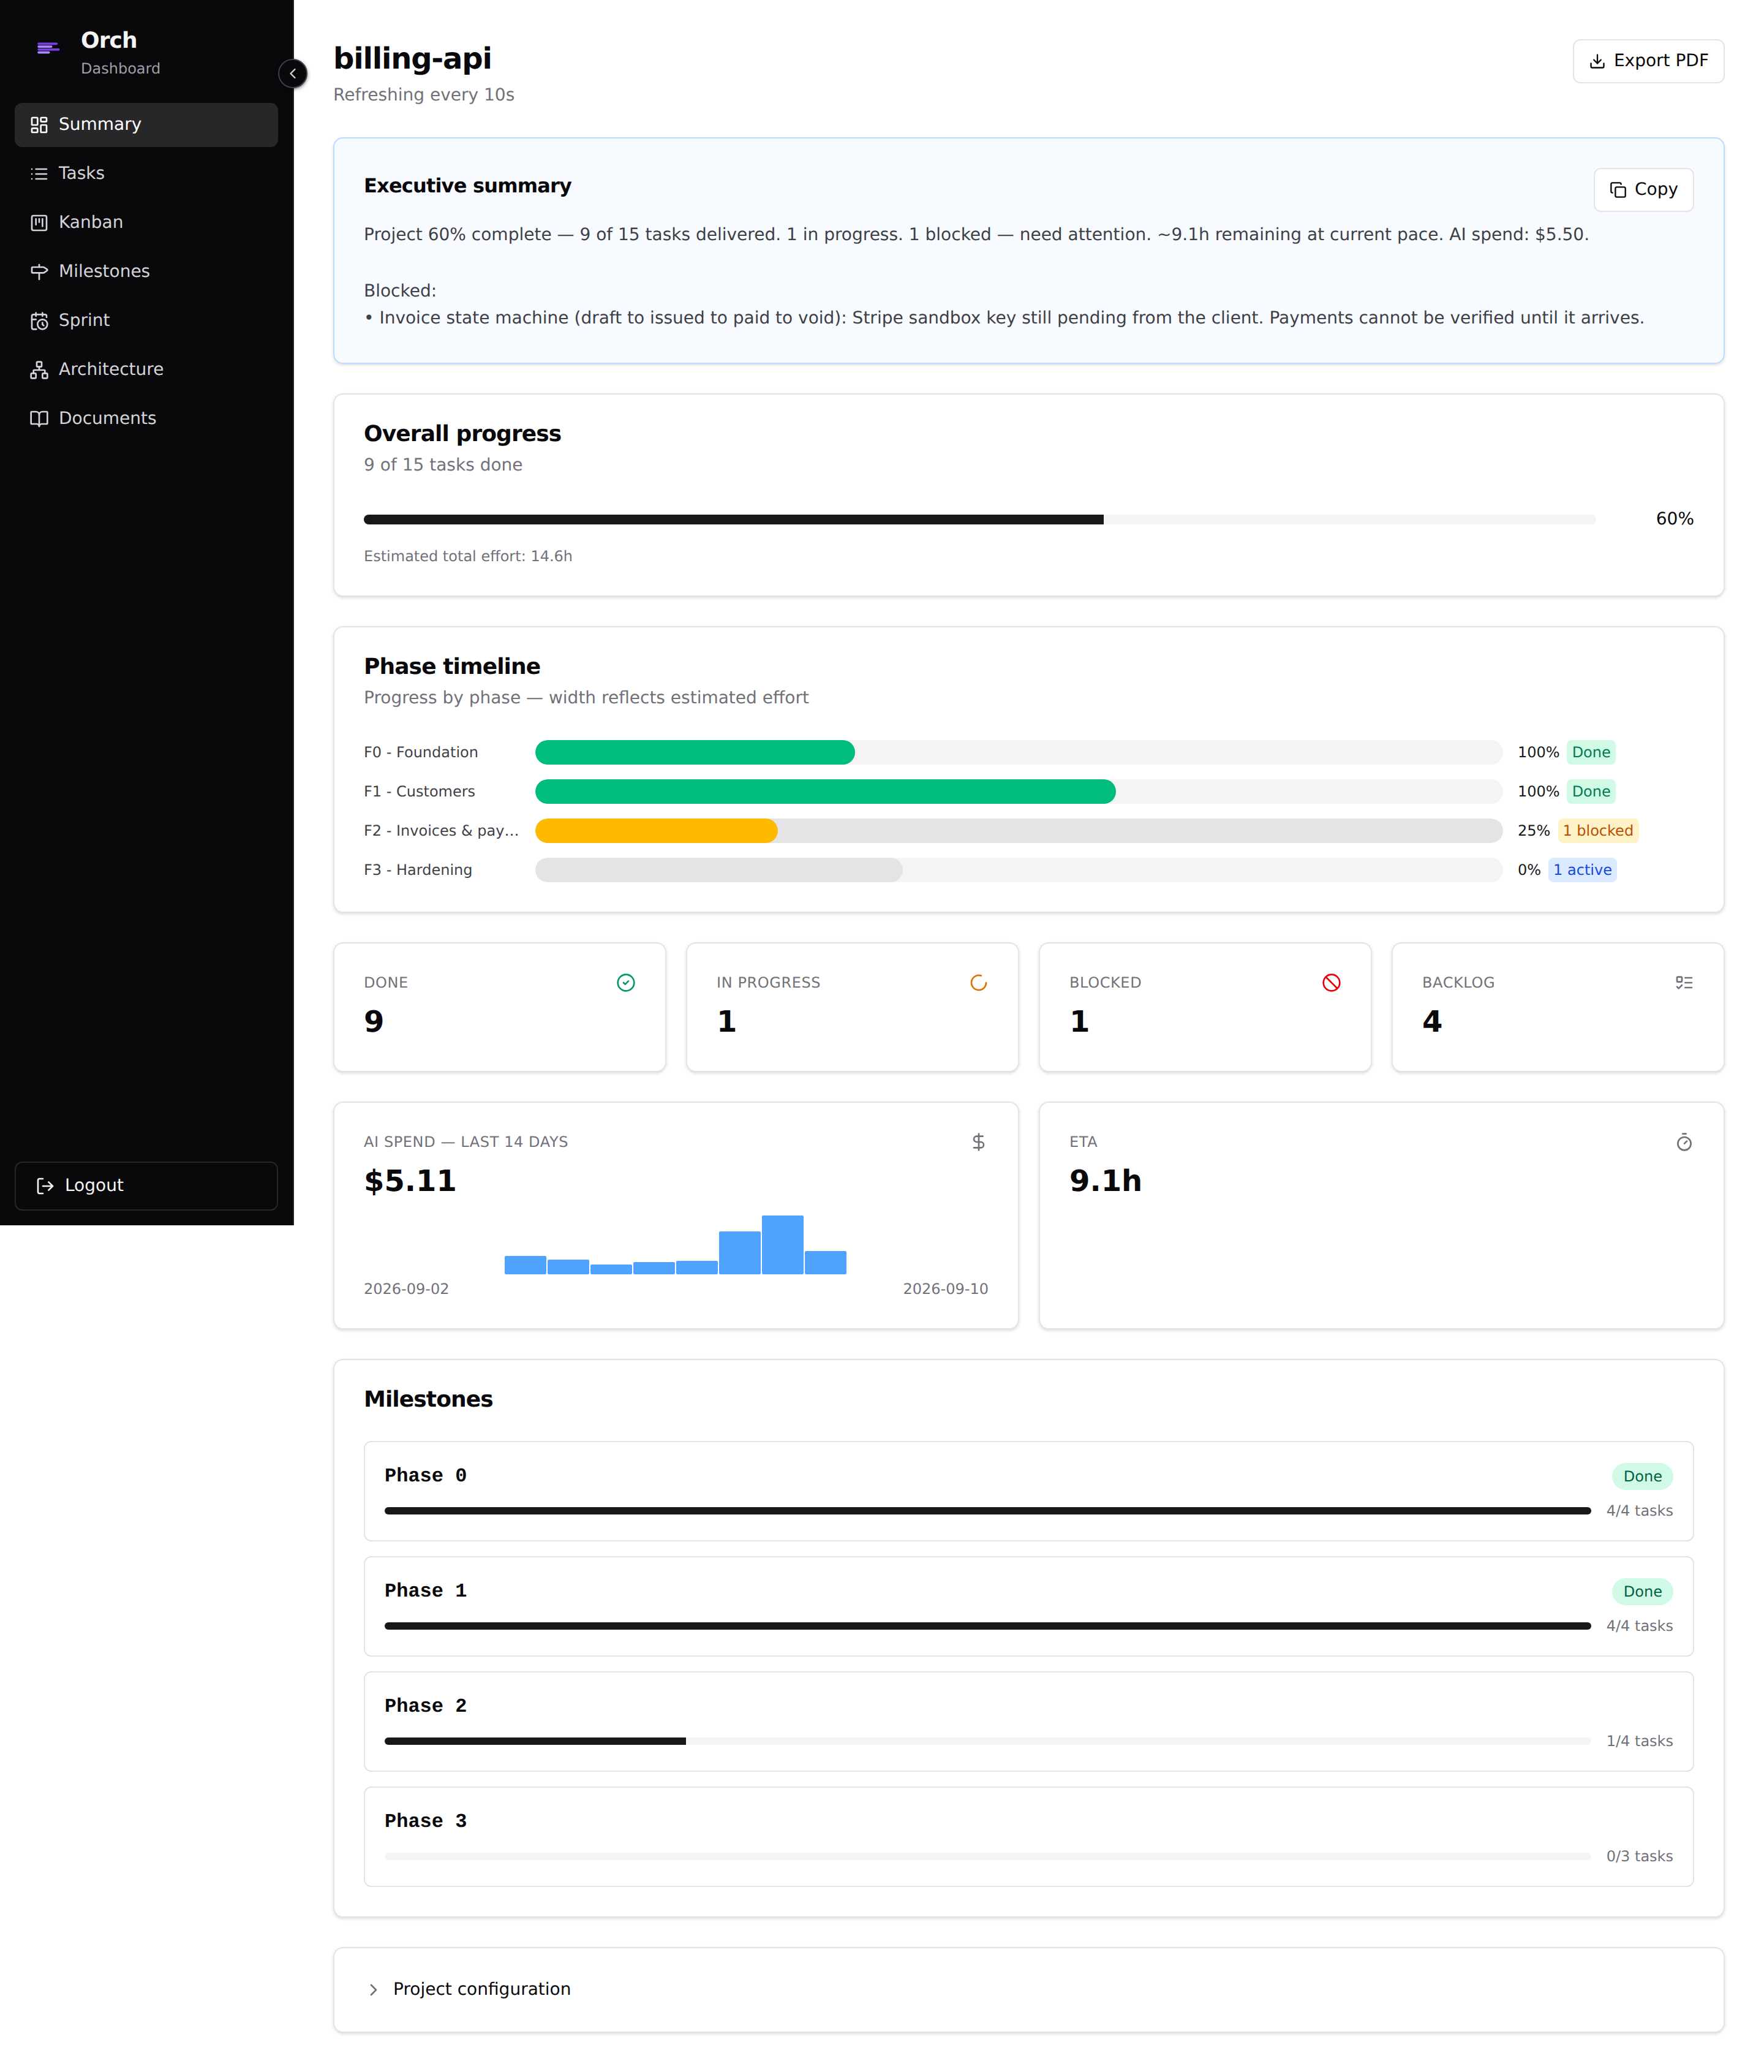
Task: Collapse the sidebar with the chevron button
Action: (x=292, y=73)
